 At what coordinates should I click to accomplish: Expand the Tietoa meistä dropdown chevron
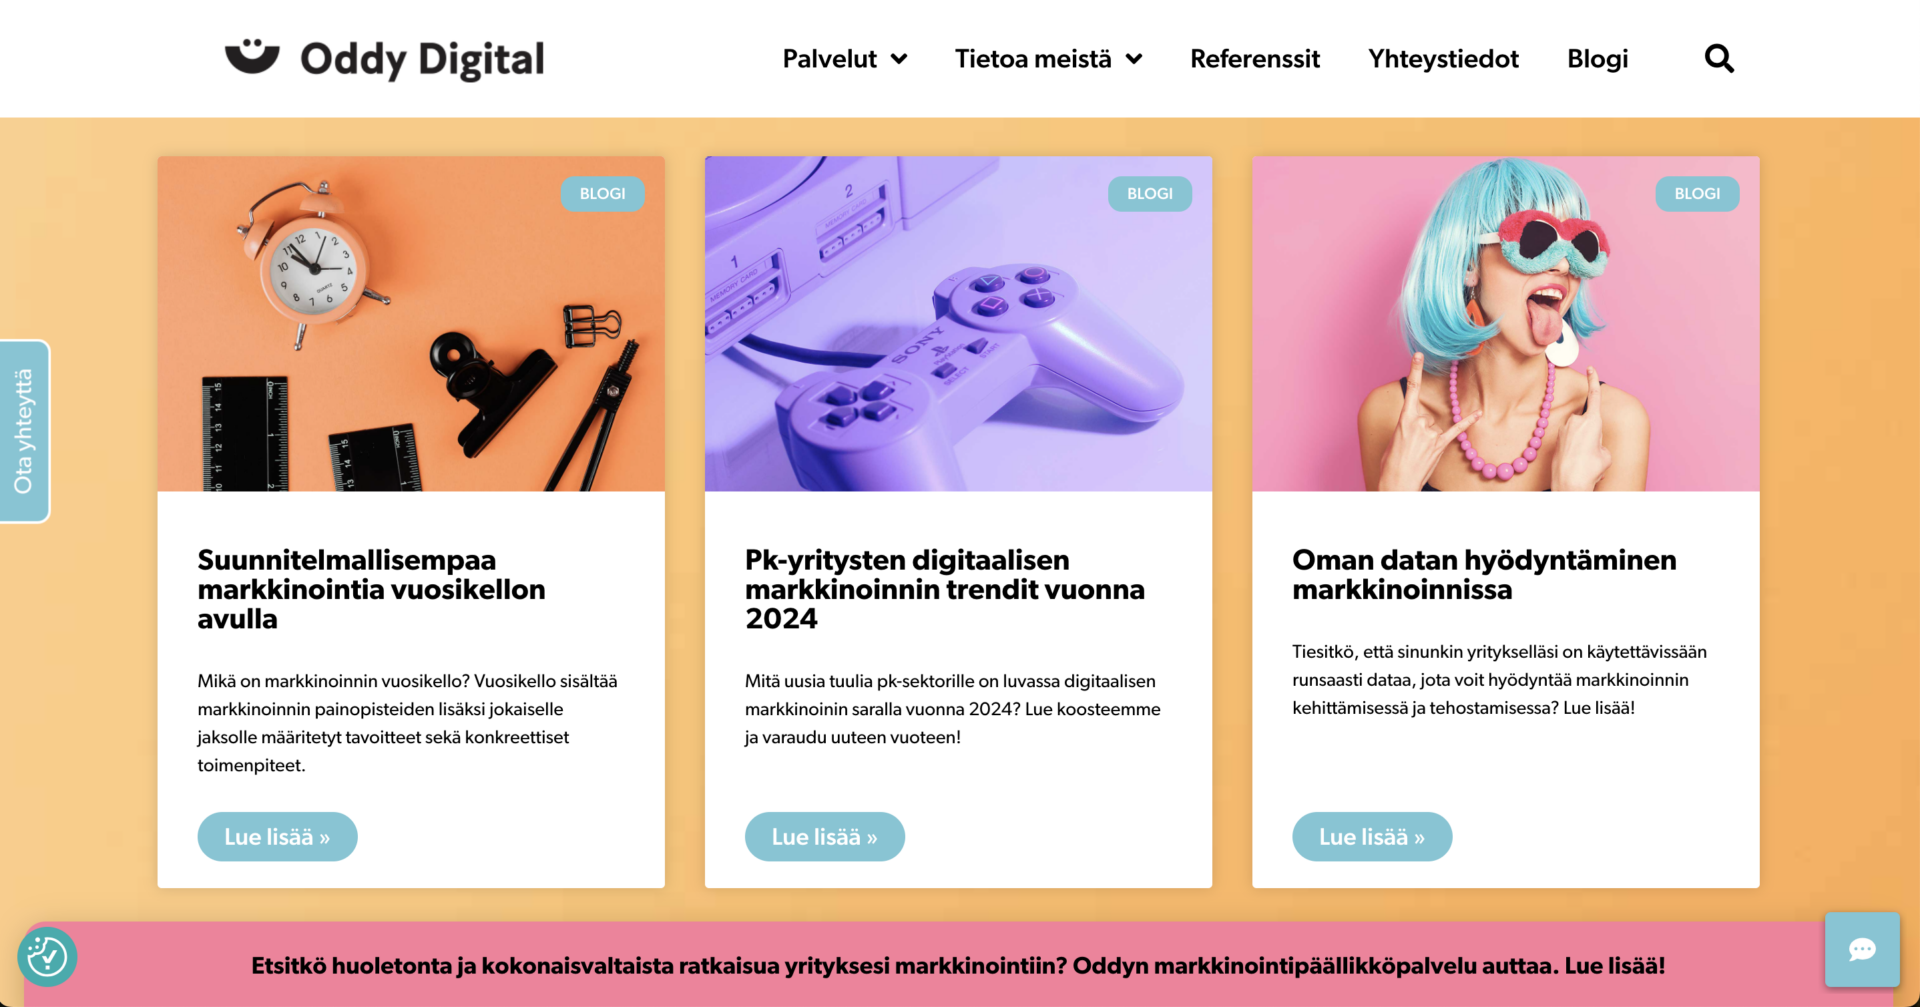[1134, 59]
